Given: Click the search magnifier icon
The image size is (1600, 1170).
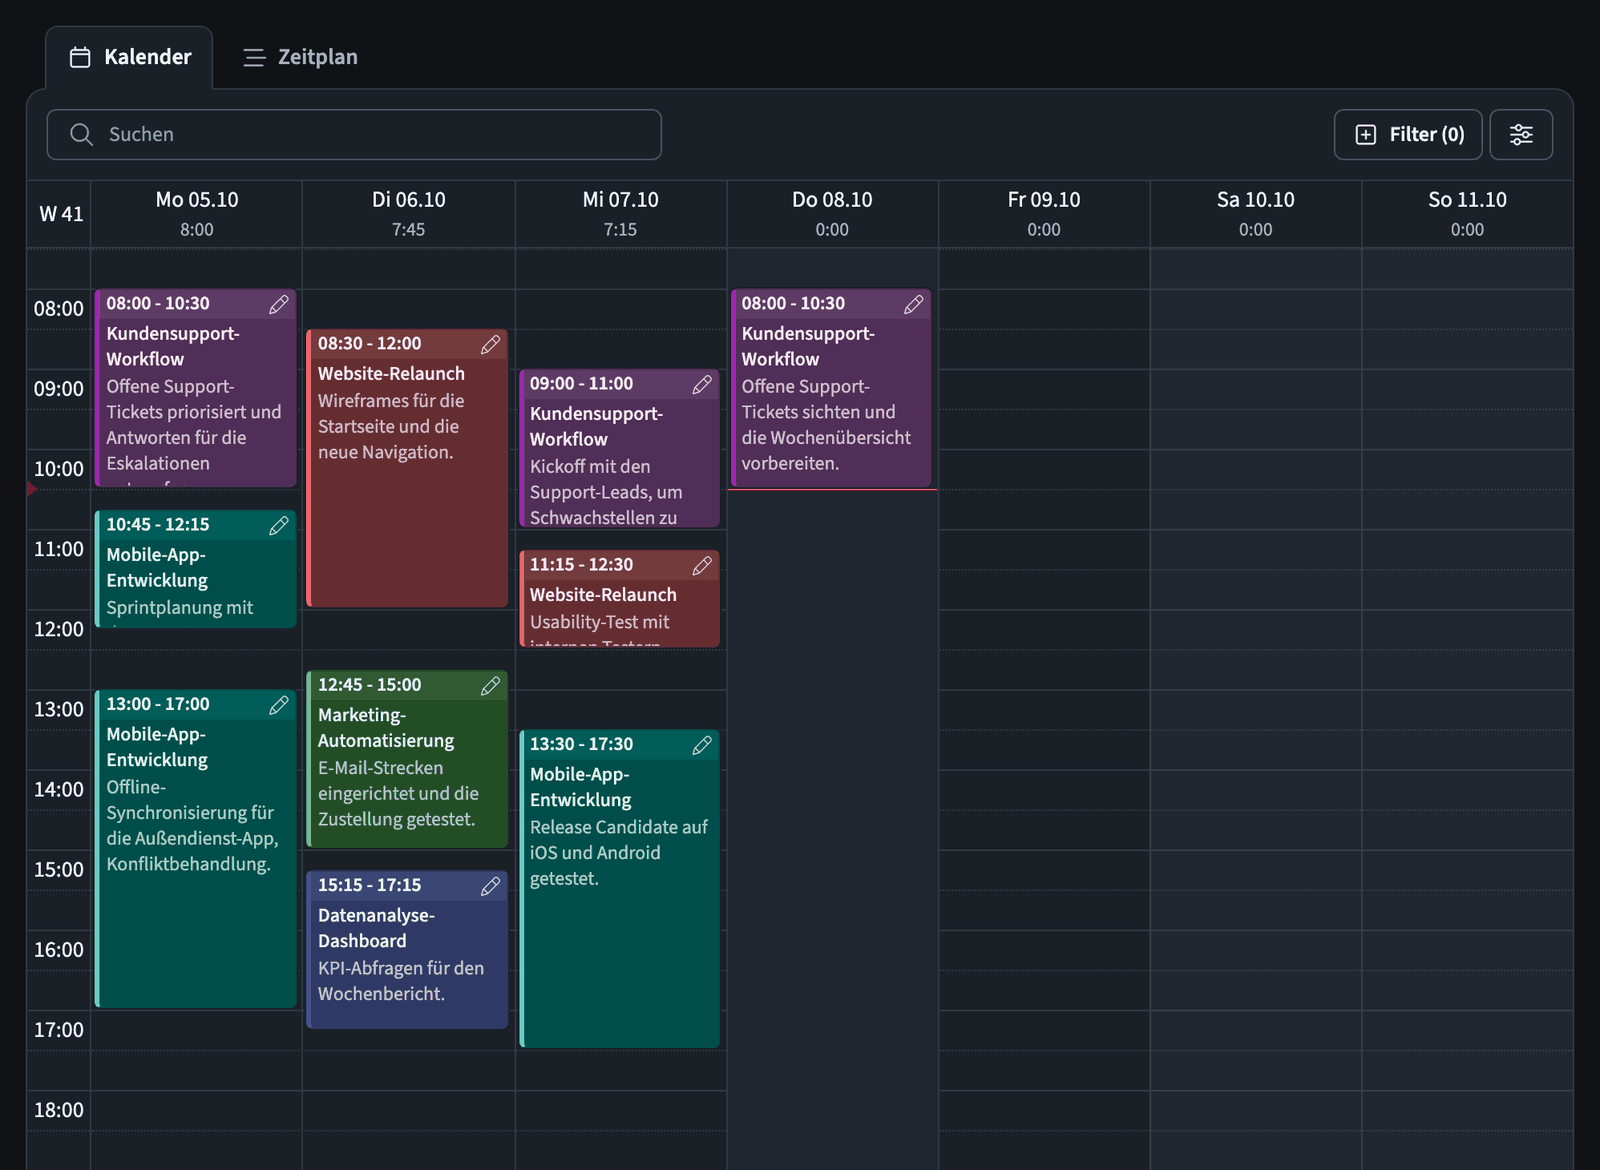Looking at the screenshot, I should coord(82,134).
